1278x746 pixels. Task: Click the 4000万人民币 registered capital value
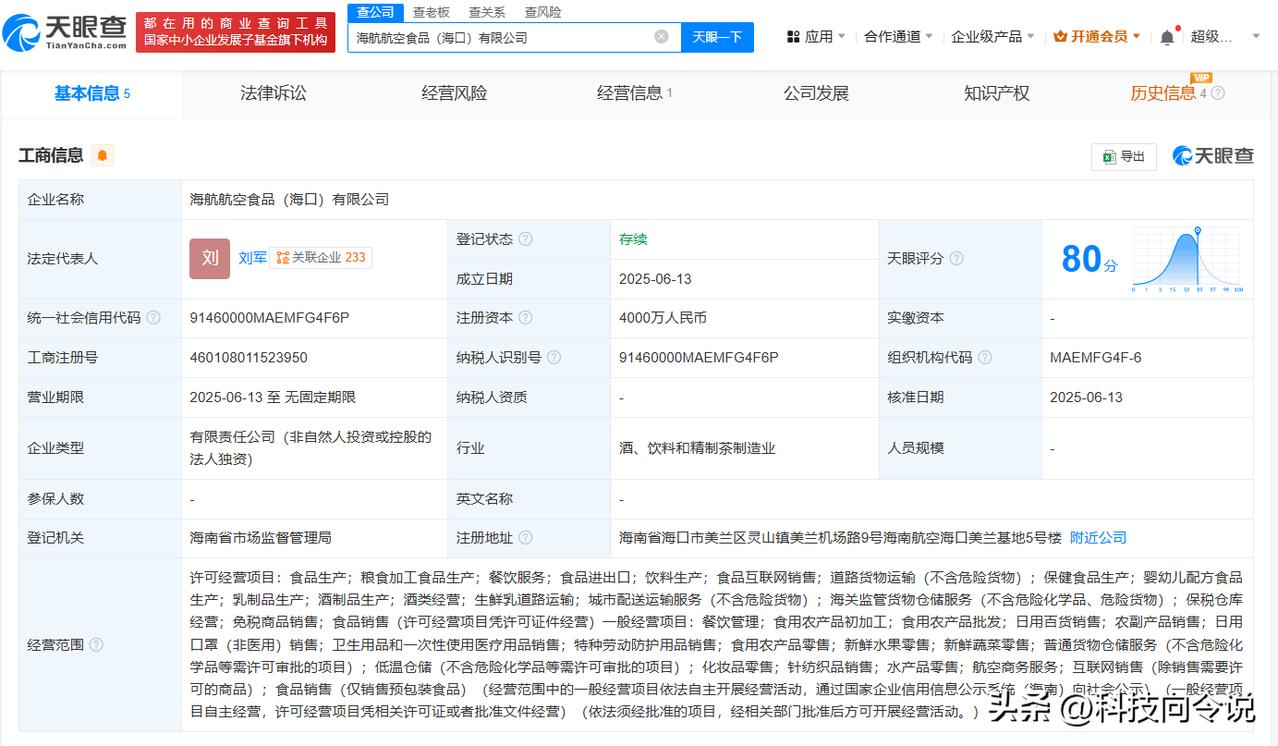pos(663,318)
